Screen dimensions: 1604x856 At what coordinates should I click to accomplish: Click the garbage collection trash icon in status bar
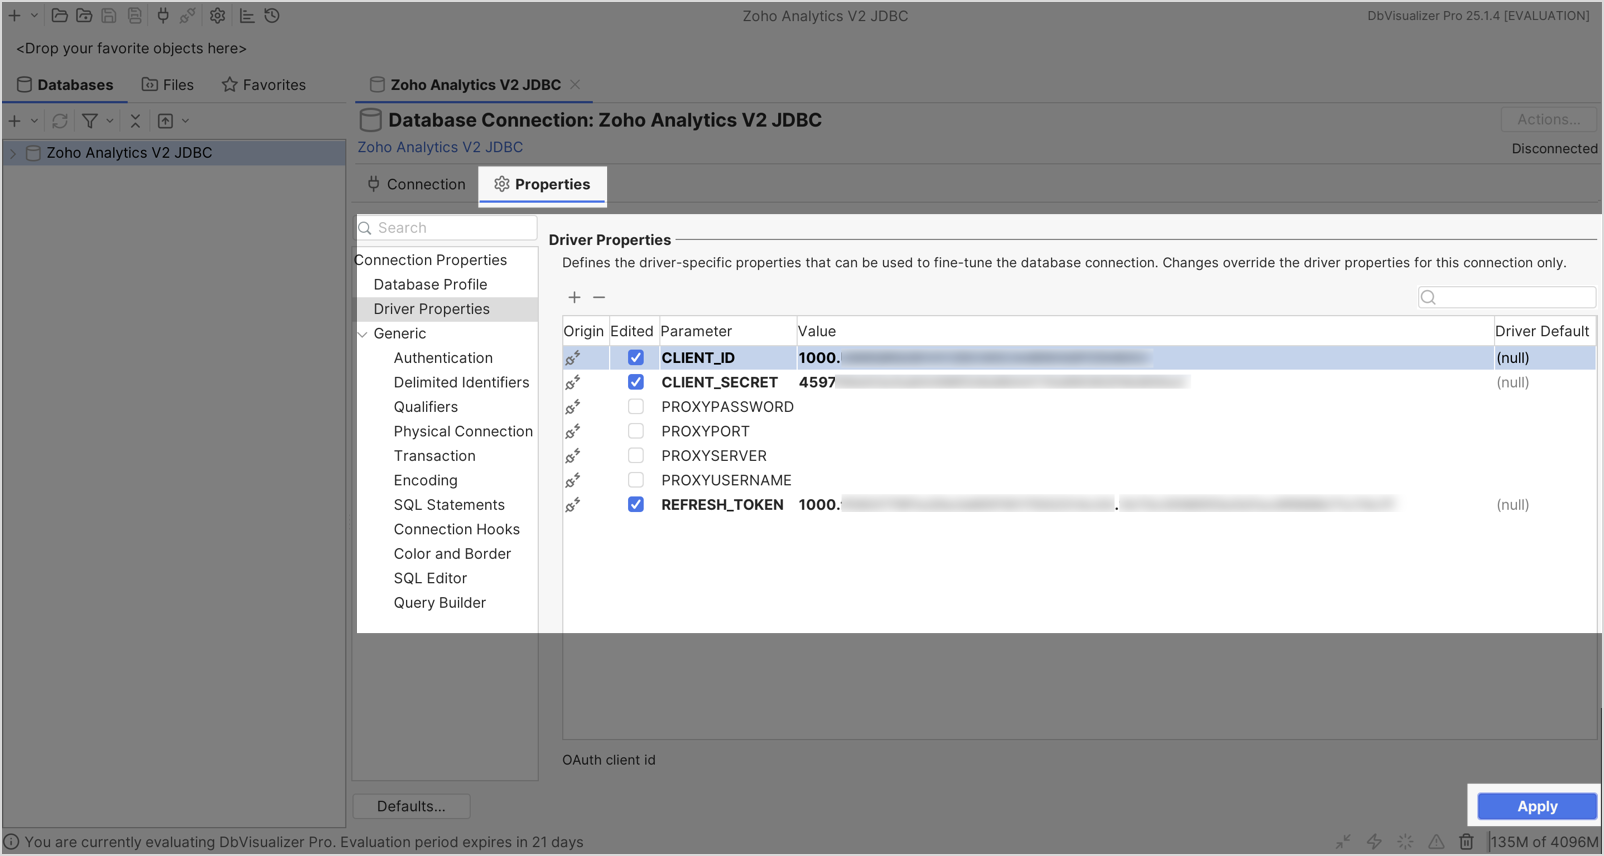(1466, 842)
